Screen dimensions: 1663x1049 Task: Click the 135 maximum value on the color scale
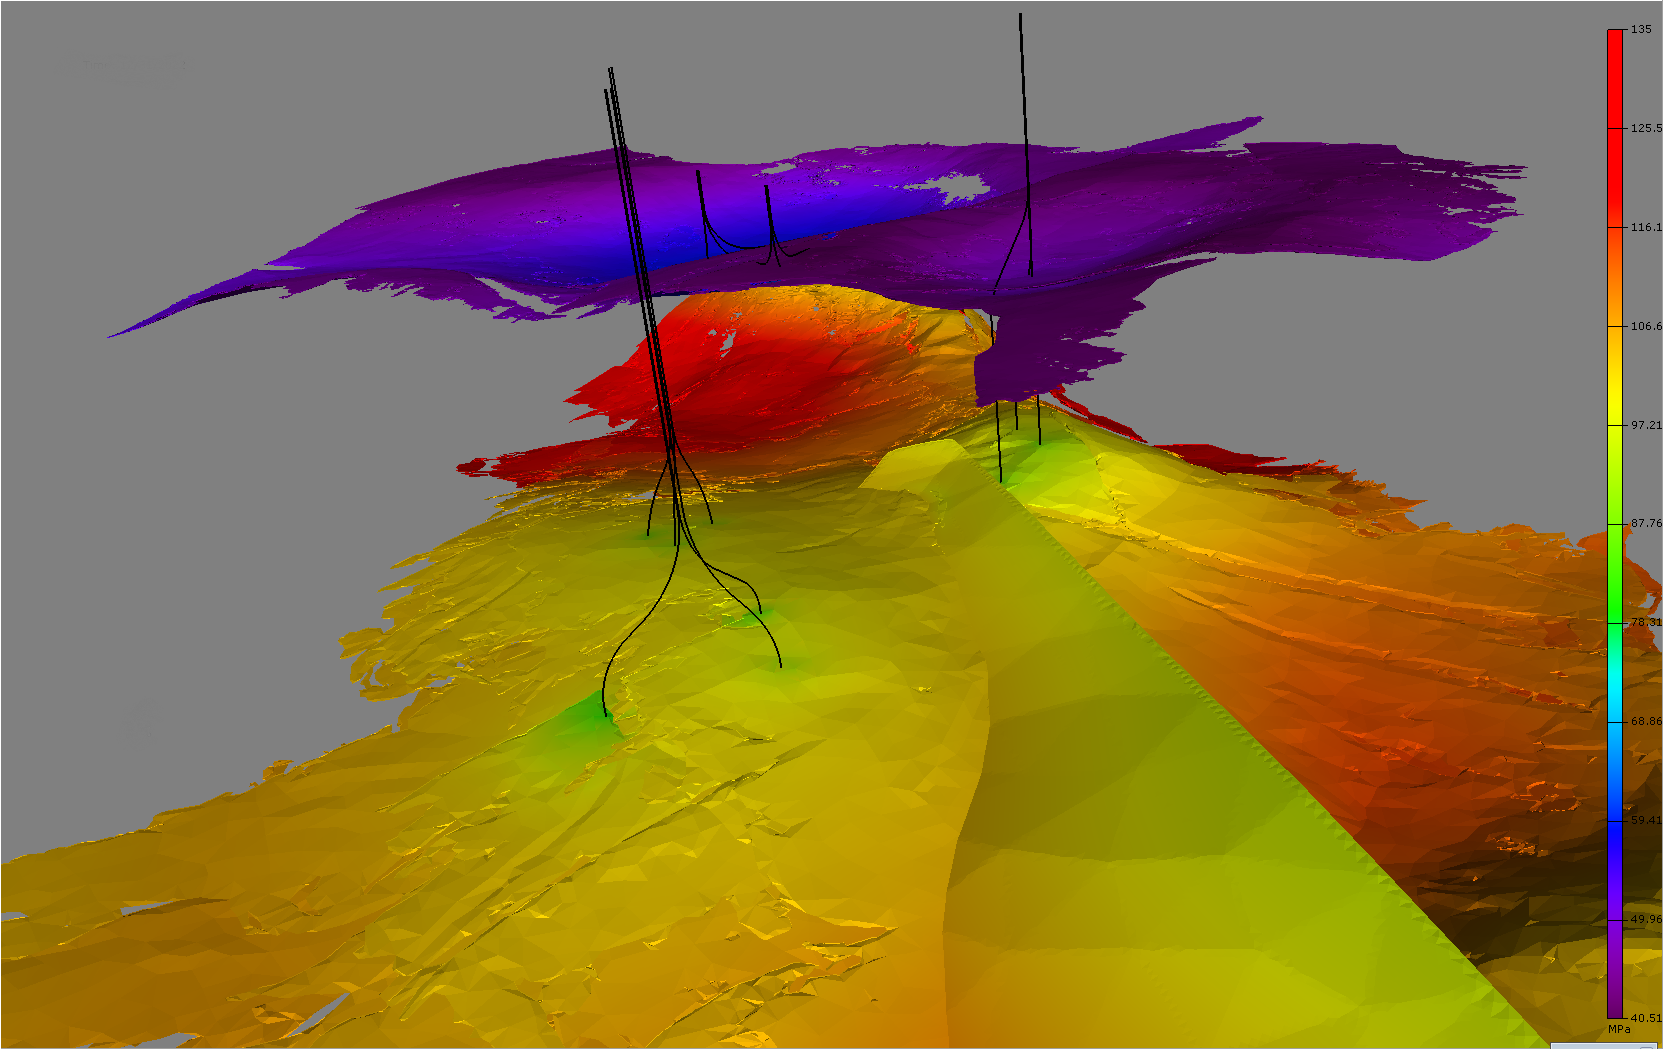[x=1640, y=29]
